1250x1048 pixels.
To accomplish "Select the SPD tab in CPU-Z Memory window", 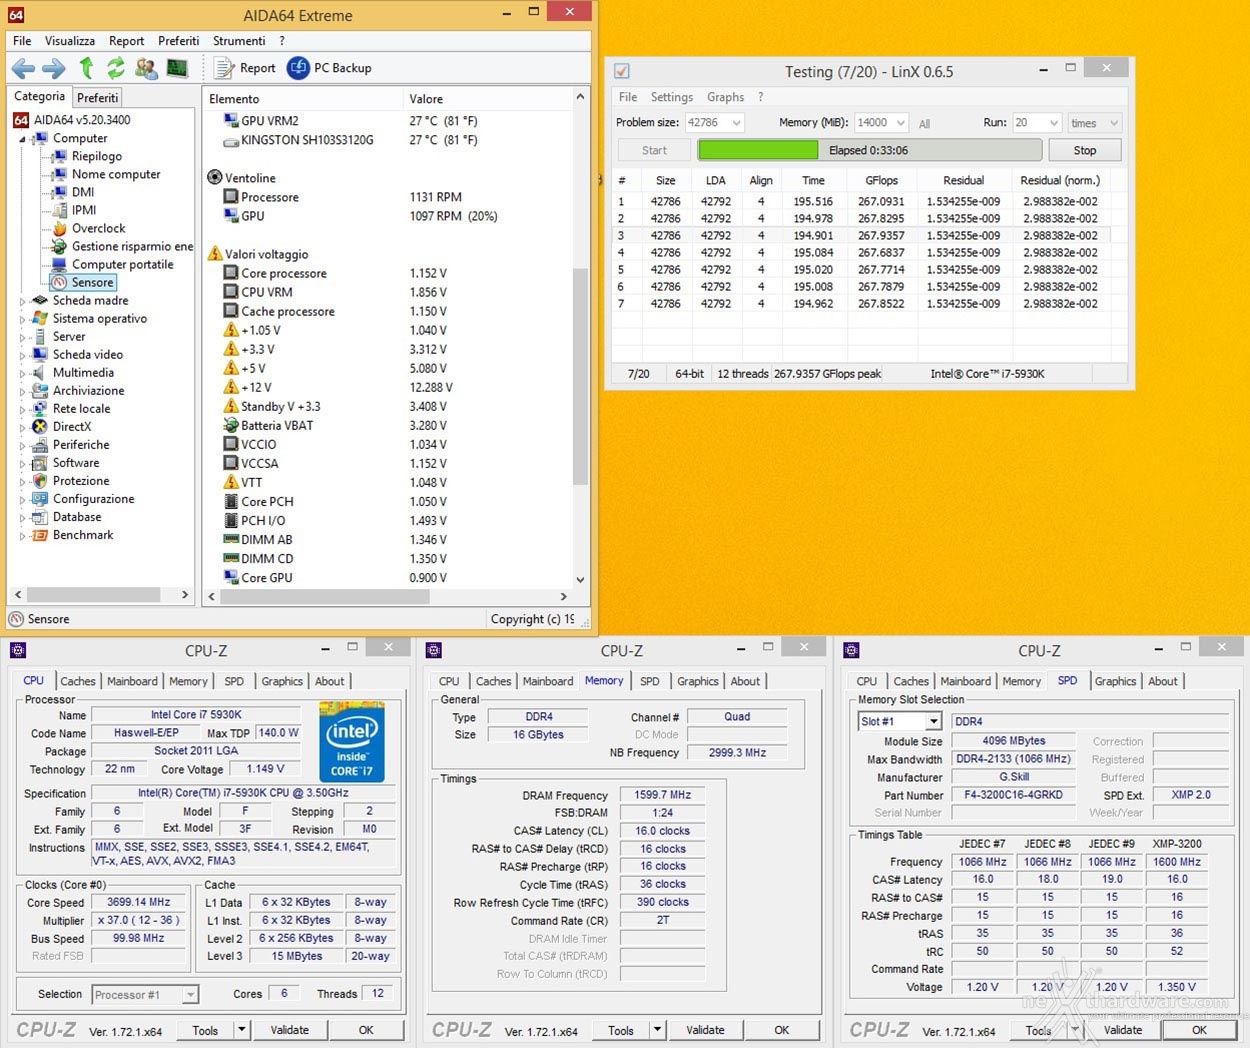I will 650,681.
